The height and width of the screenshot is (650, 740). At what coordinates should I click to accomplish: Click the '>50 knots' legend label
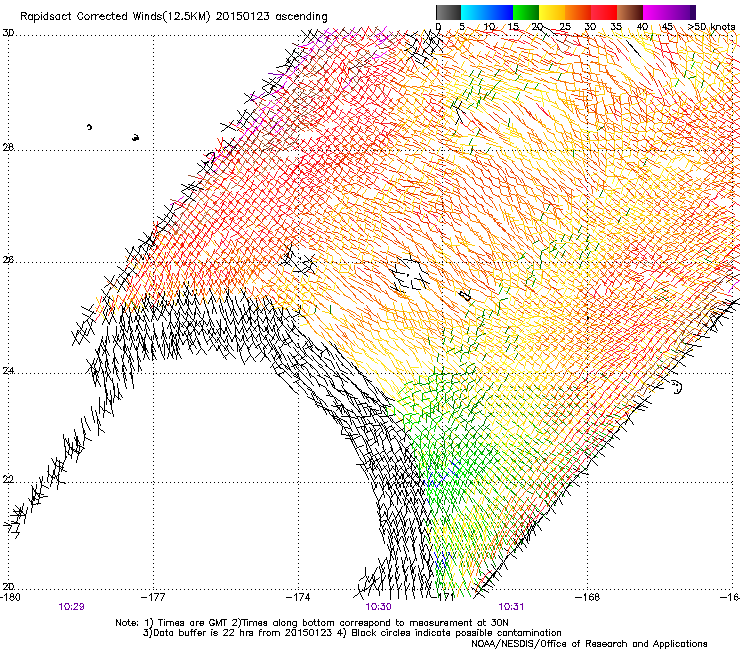pos(711,26)
